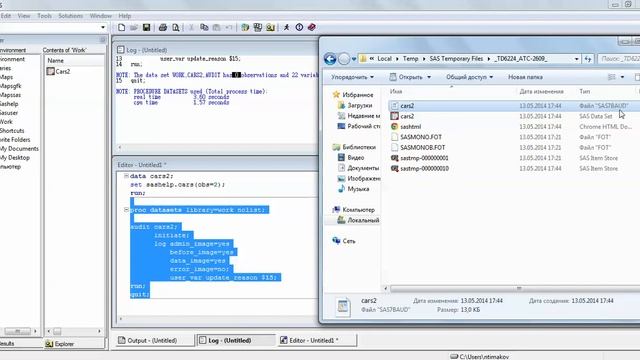The width and height of the screenshot is (640, 360).
Task: Click the New Library icon in toolbar
Action: click(x=245, y=27)
